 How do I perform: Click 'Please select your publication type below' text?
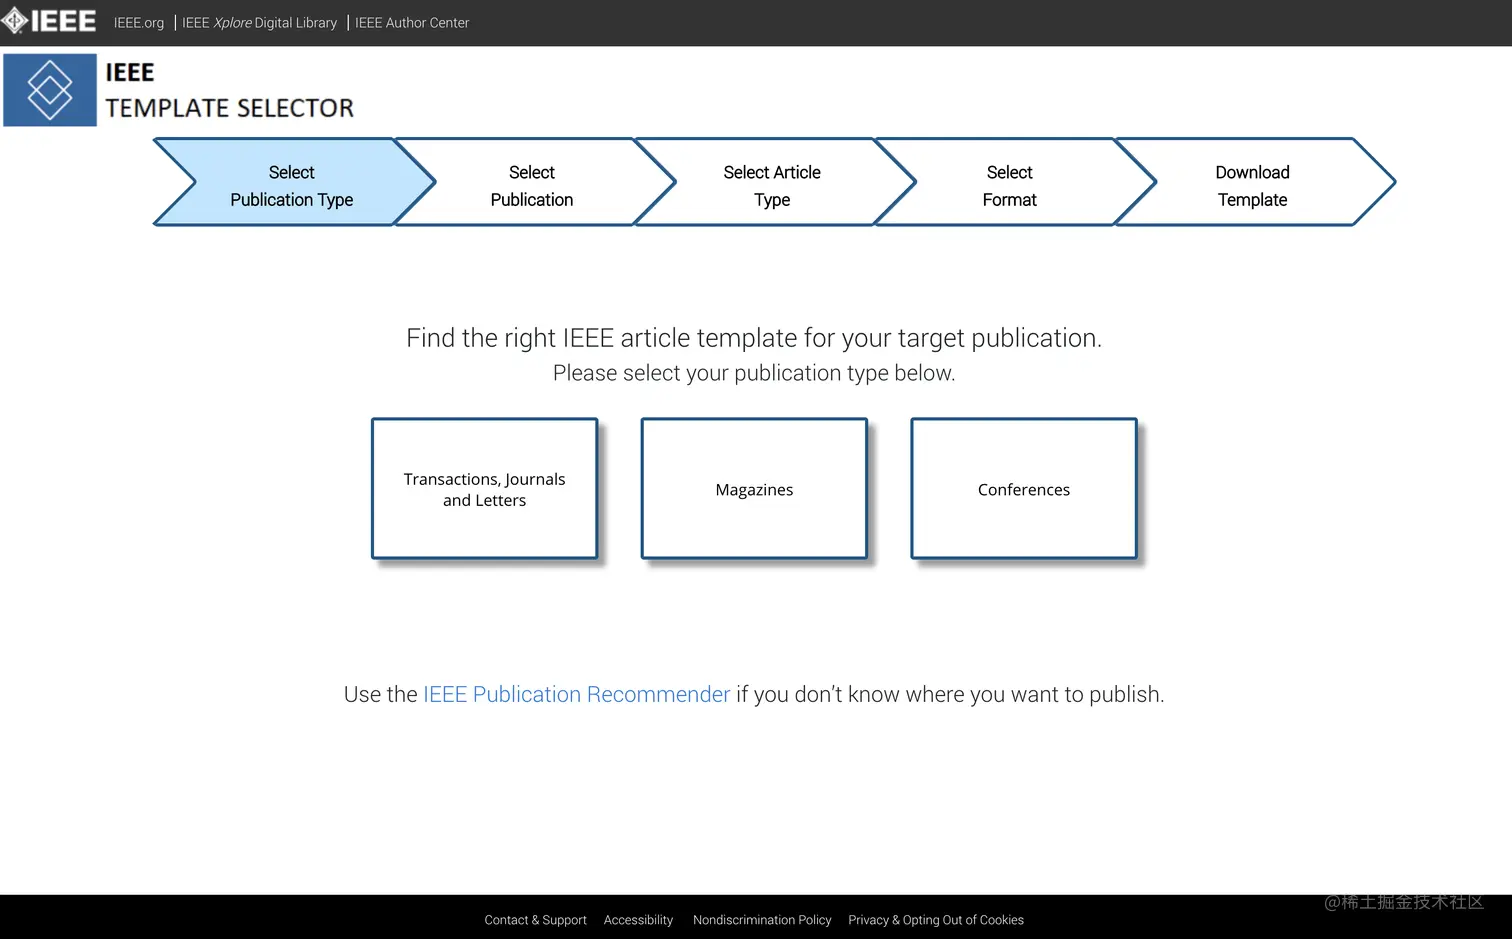tap(754, 373)
